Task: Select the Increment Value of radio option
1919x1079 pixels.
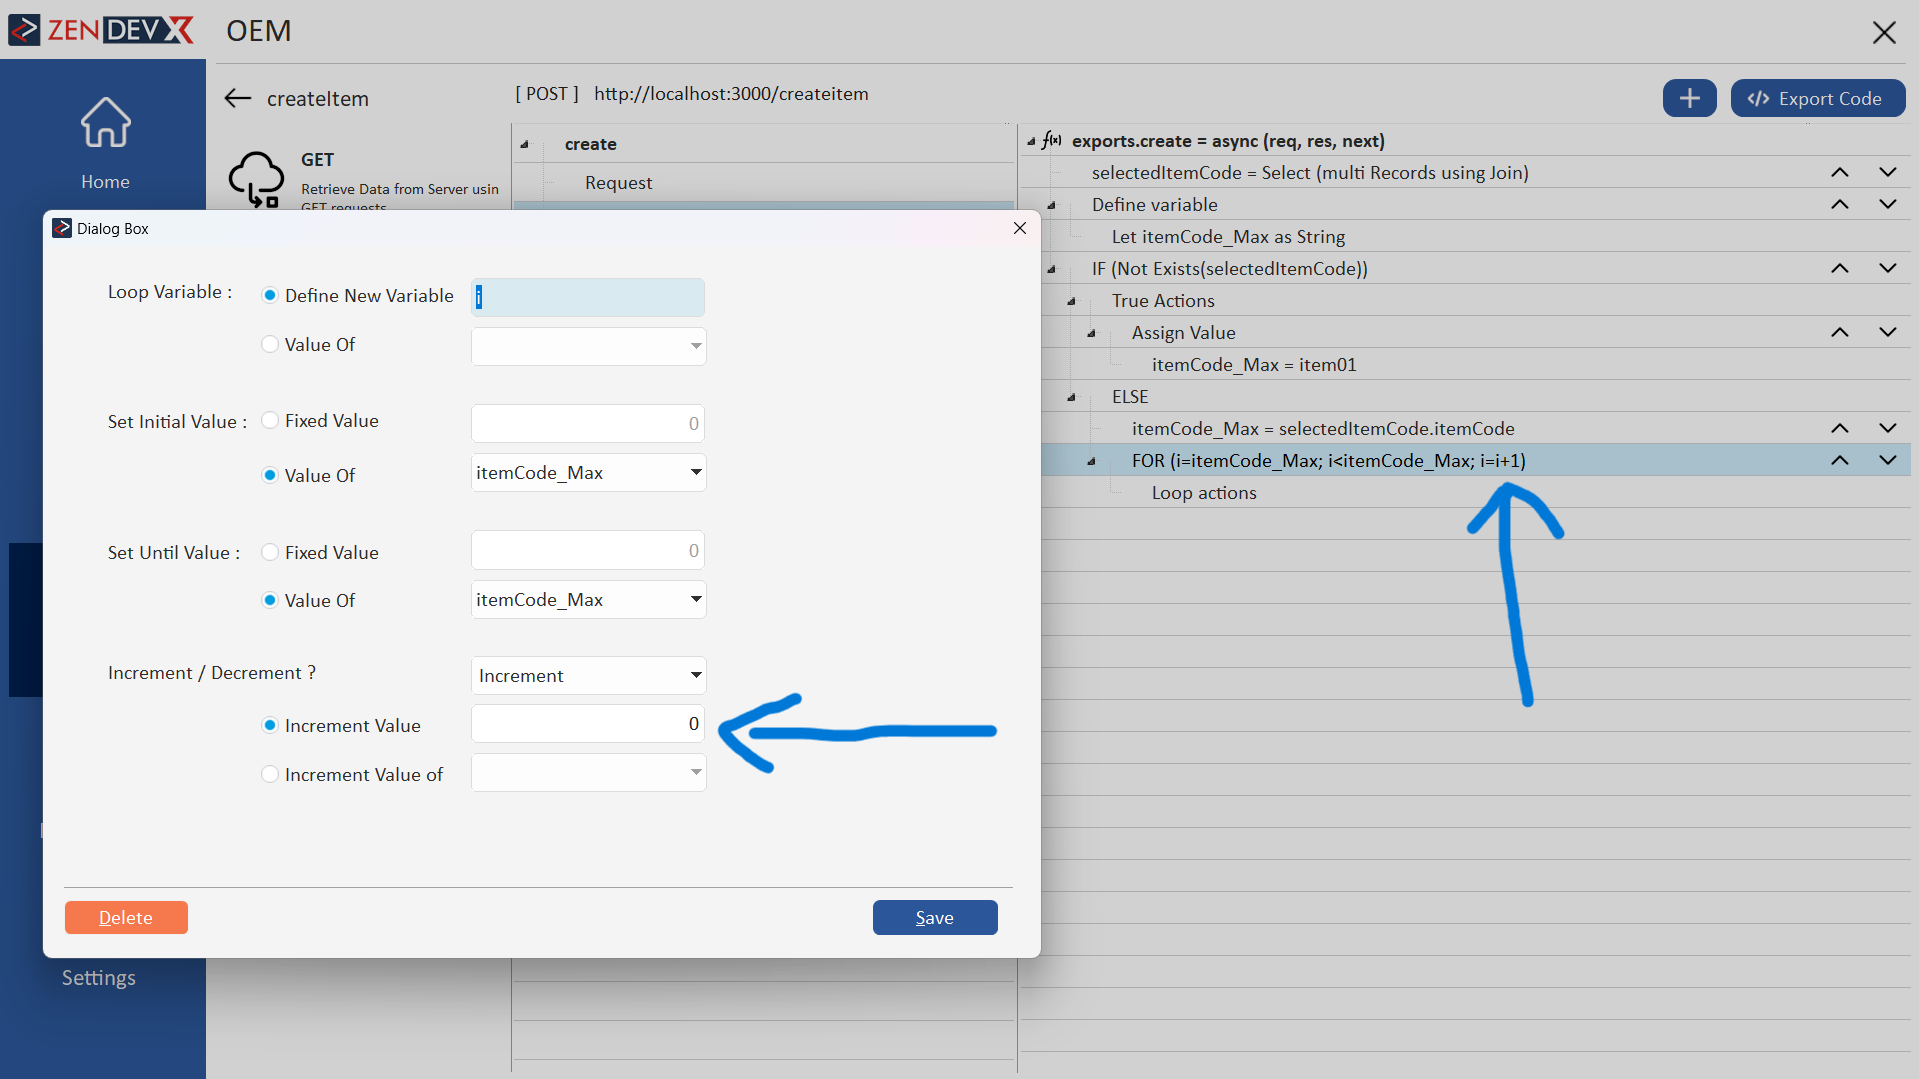Action: (270, 775)
